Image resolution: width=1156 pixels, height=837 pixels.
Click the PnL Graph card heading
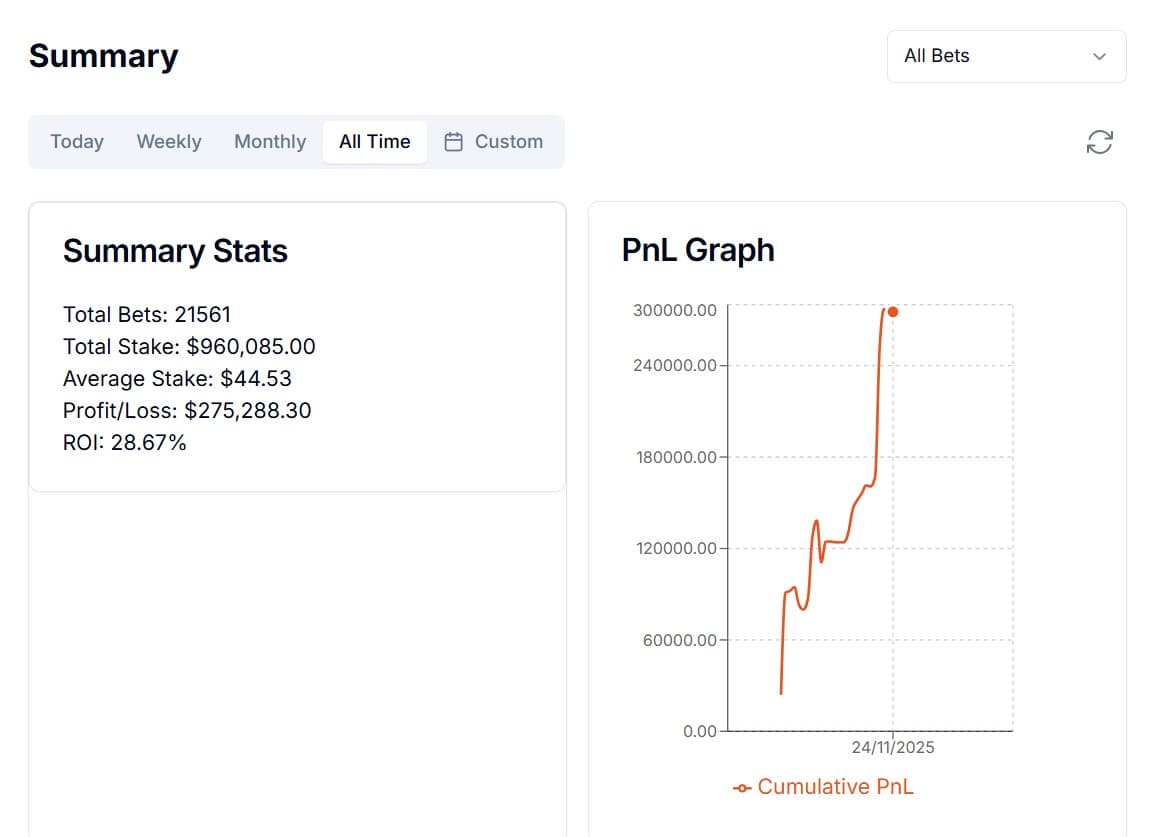point(698,250)
